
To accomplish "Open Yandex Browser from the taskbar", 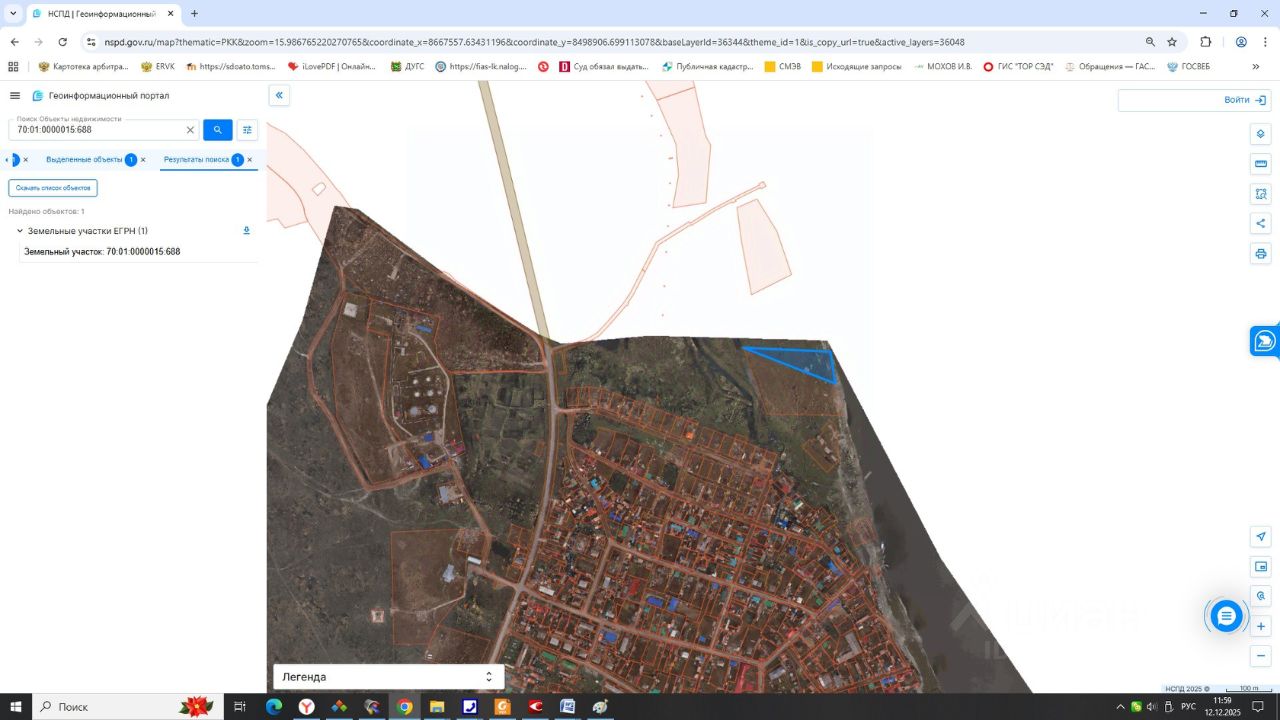I will 306,707.
